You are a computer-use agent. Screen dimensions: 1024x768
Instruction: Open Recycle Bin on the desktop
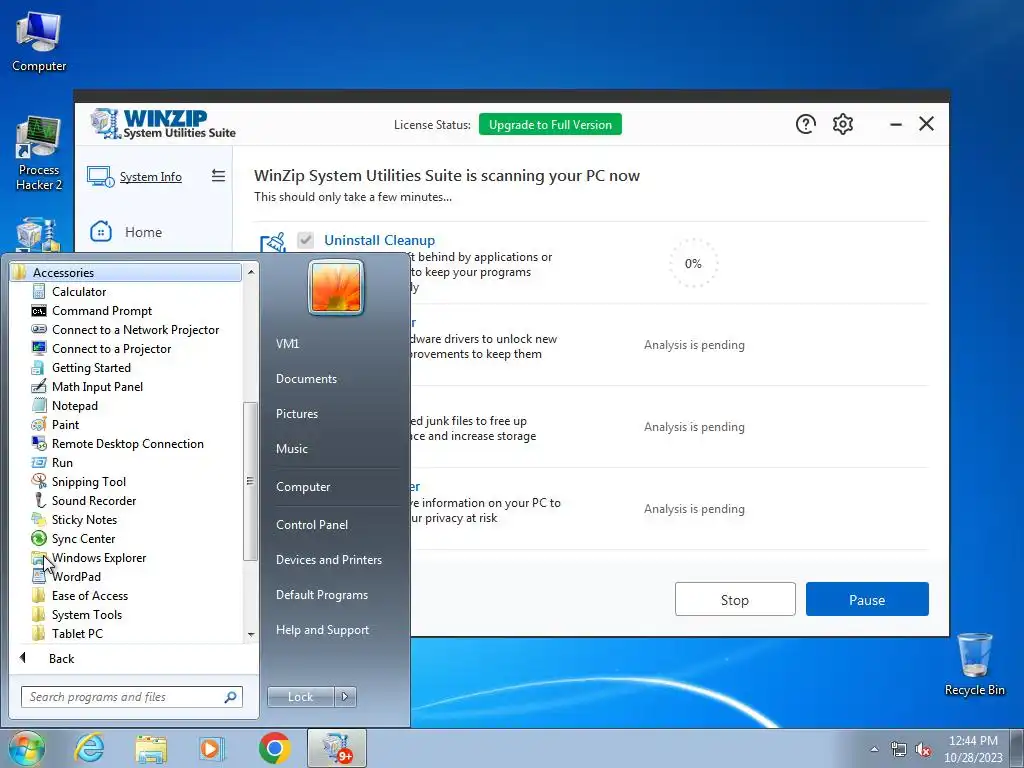974,664
